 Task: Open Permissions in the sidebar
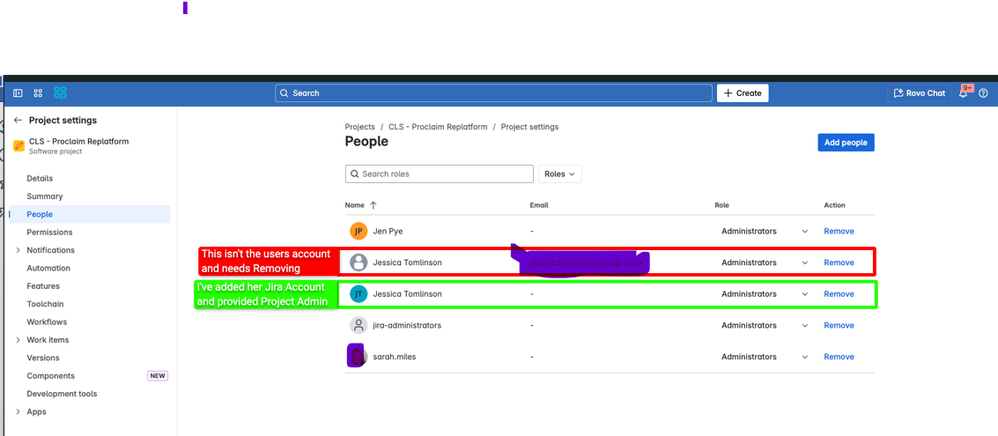point(50,232)
